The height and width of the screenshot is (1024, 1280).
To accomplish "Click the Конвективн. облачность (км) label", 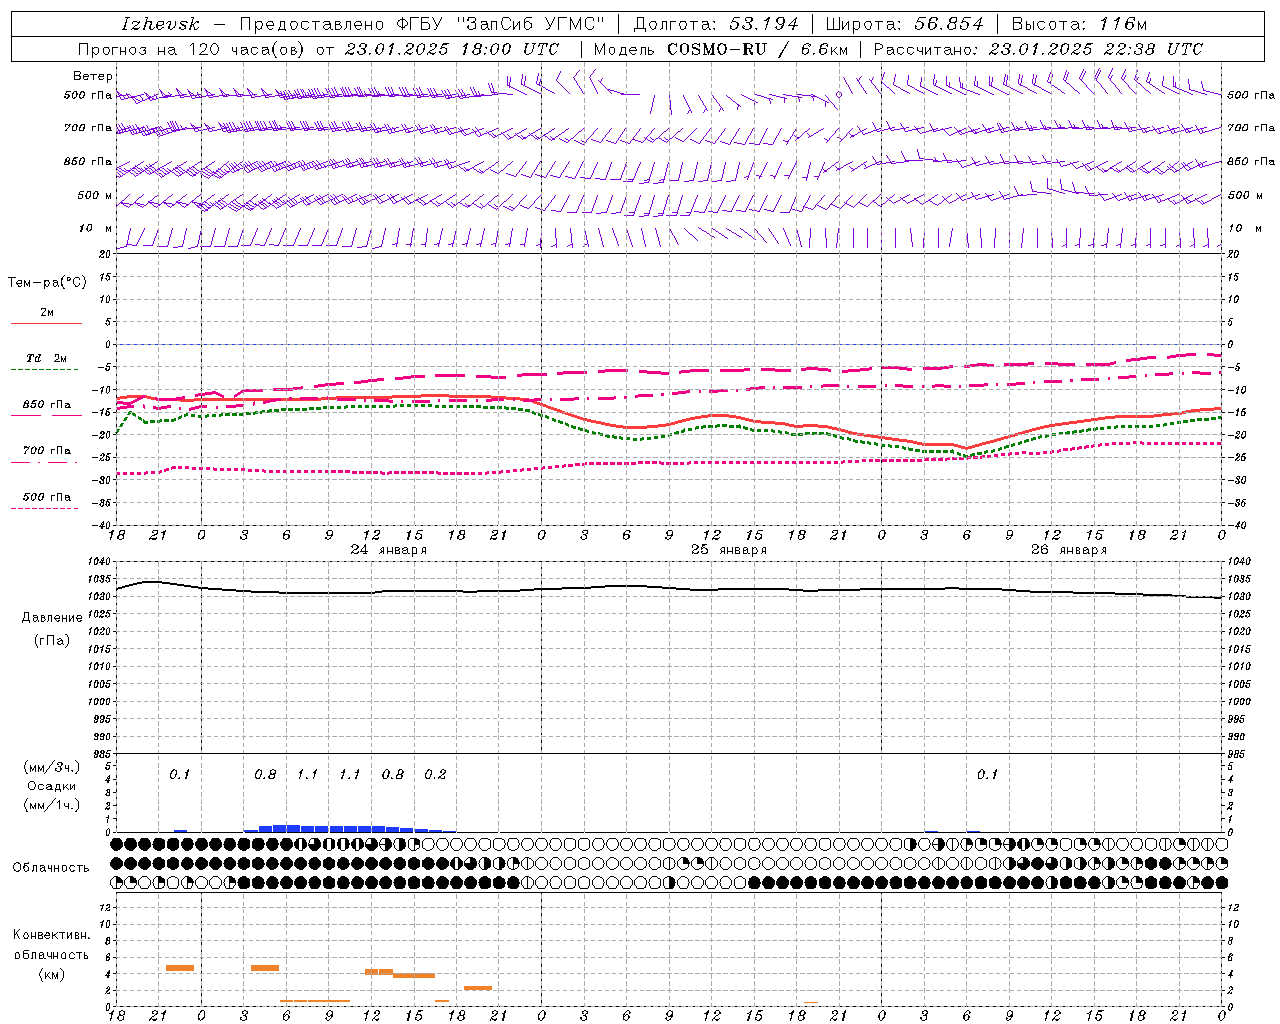I will (x=51, y=954).
